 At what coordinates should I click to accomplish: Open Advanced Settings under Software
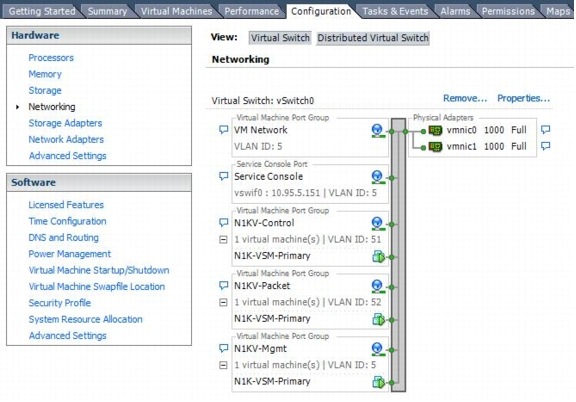tap(68, 335)
